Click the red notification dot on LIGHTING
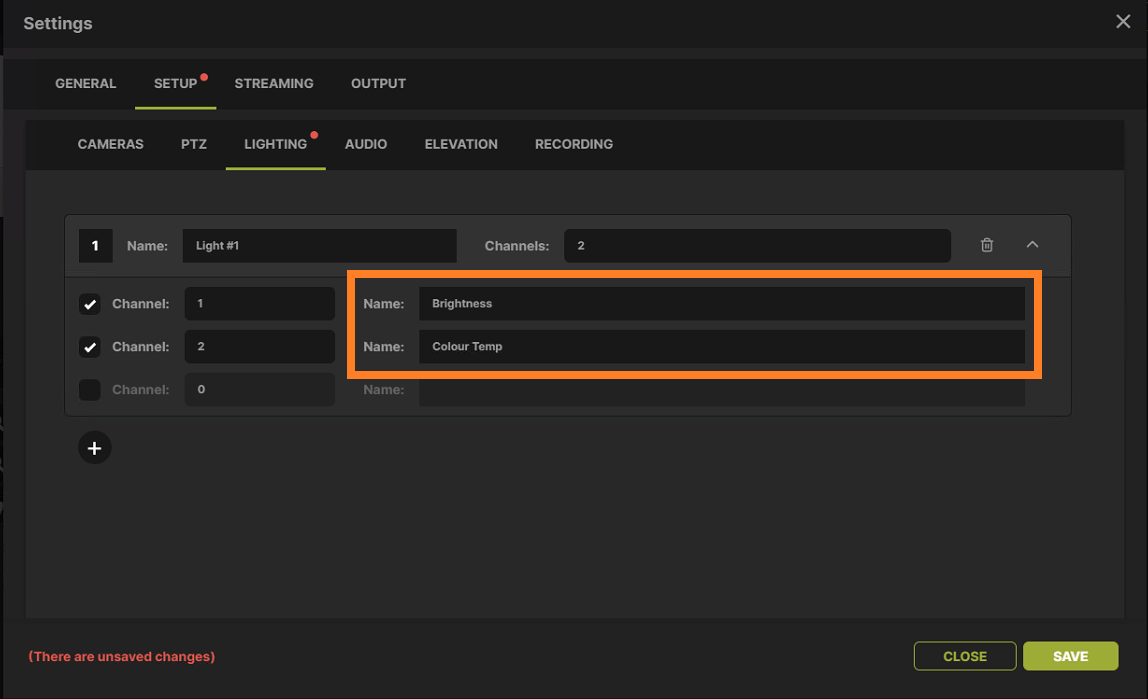Image resolution: width=1148 pixels, height=699 pixels. 314,133
